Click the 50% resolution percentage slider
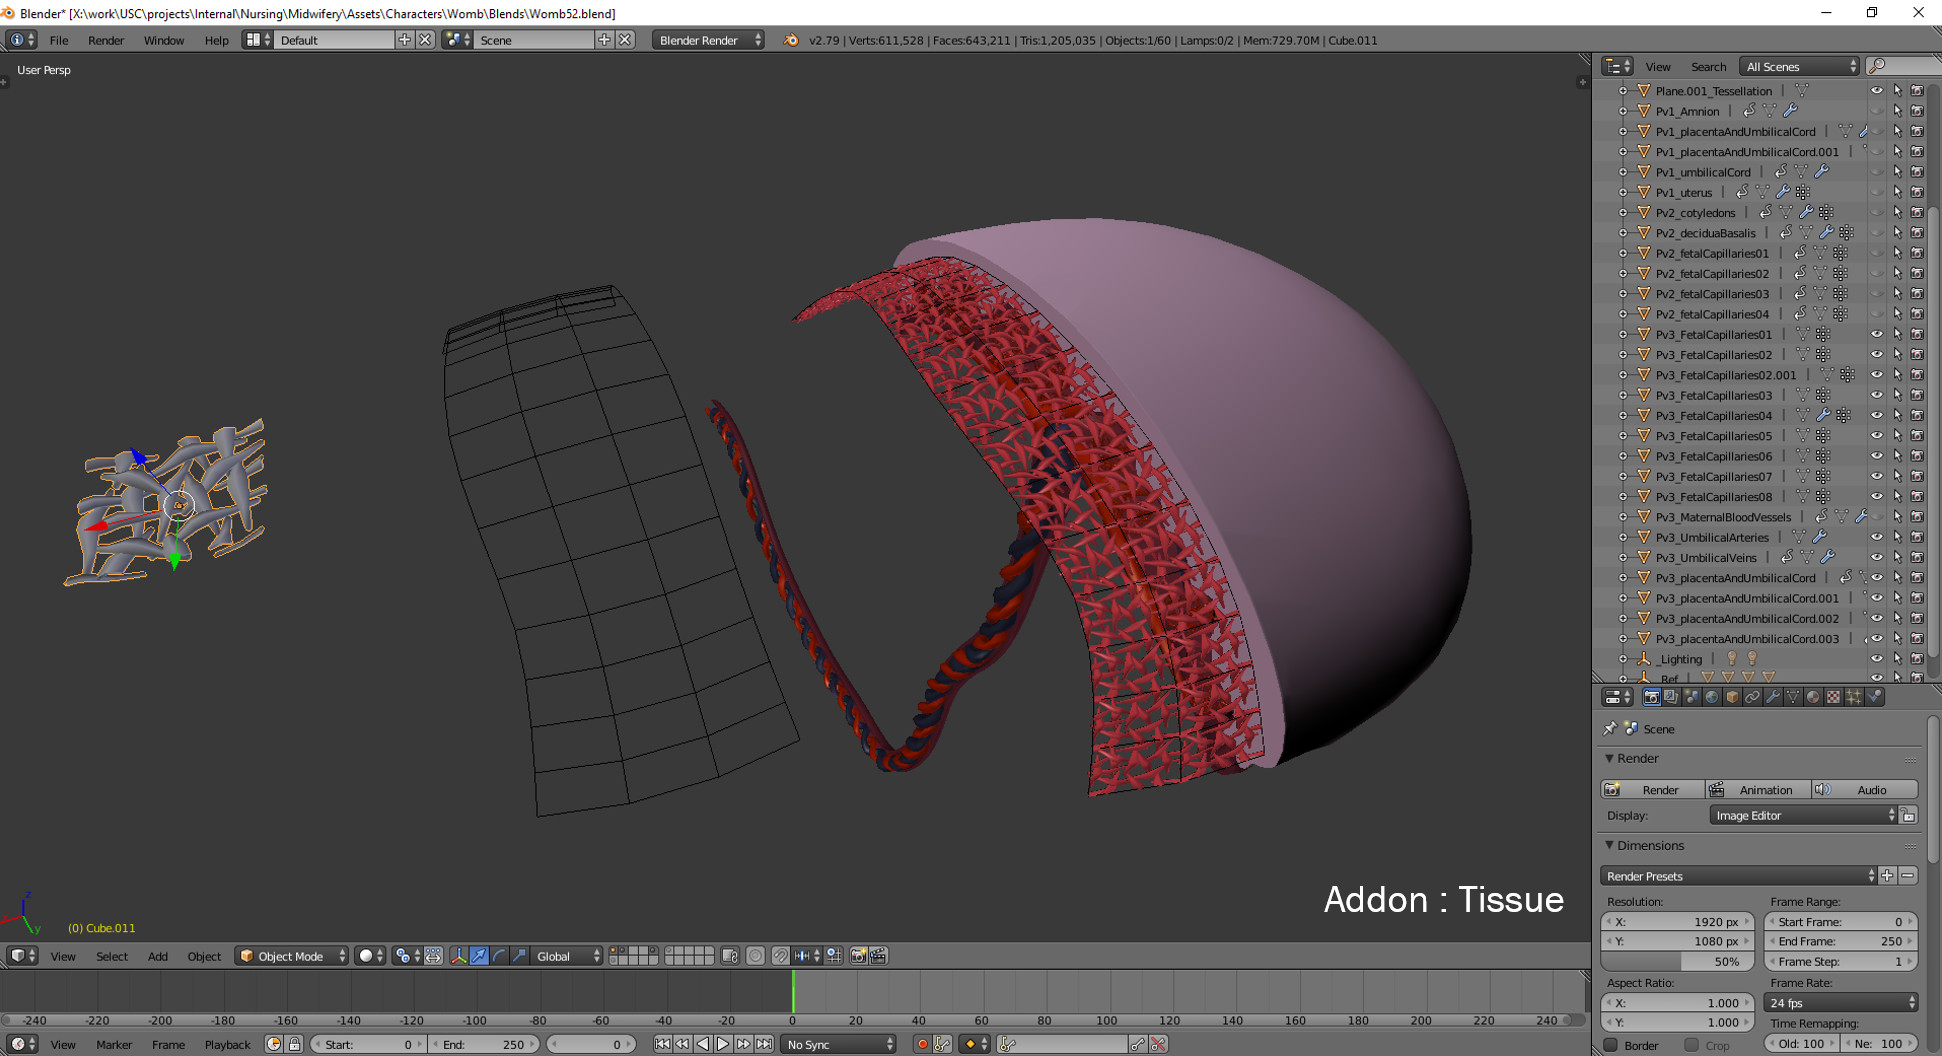Screen dimensions: 1942x1056 (1678, 961)
